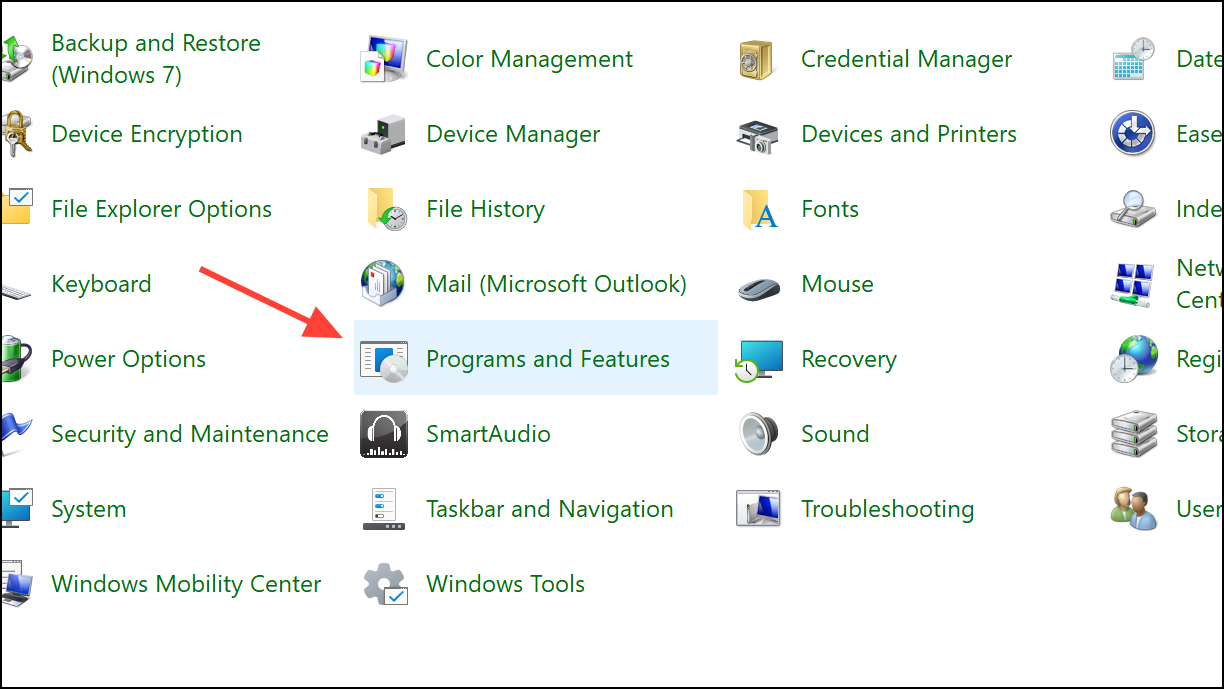The height and width of the screenshot is (689, 1224).
Task: Open the Device Manager icon
Action: pyautogui.click(x=384, y=134)
